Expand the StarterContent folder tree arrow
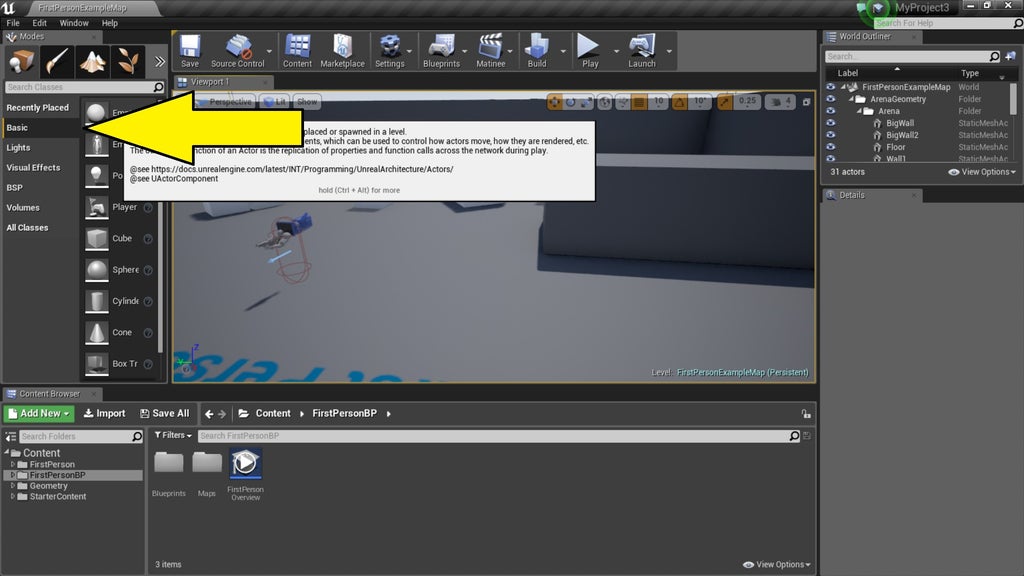The width and height of the screenshot is (1024, 576). (x=13, y=496)
